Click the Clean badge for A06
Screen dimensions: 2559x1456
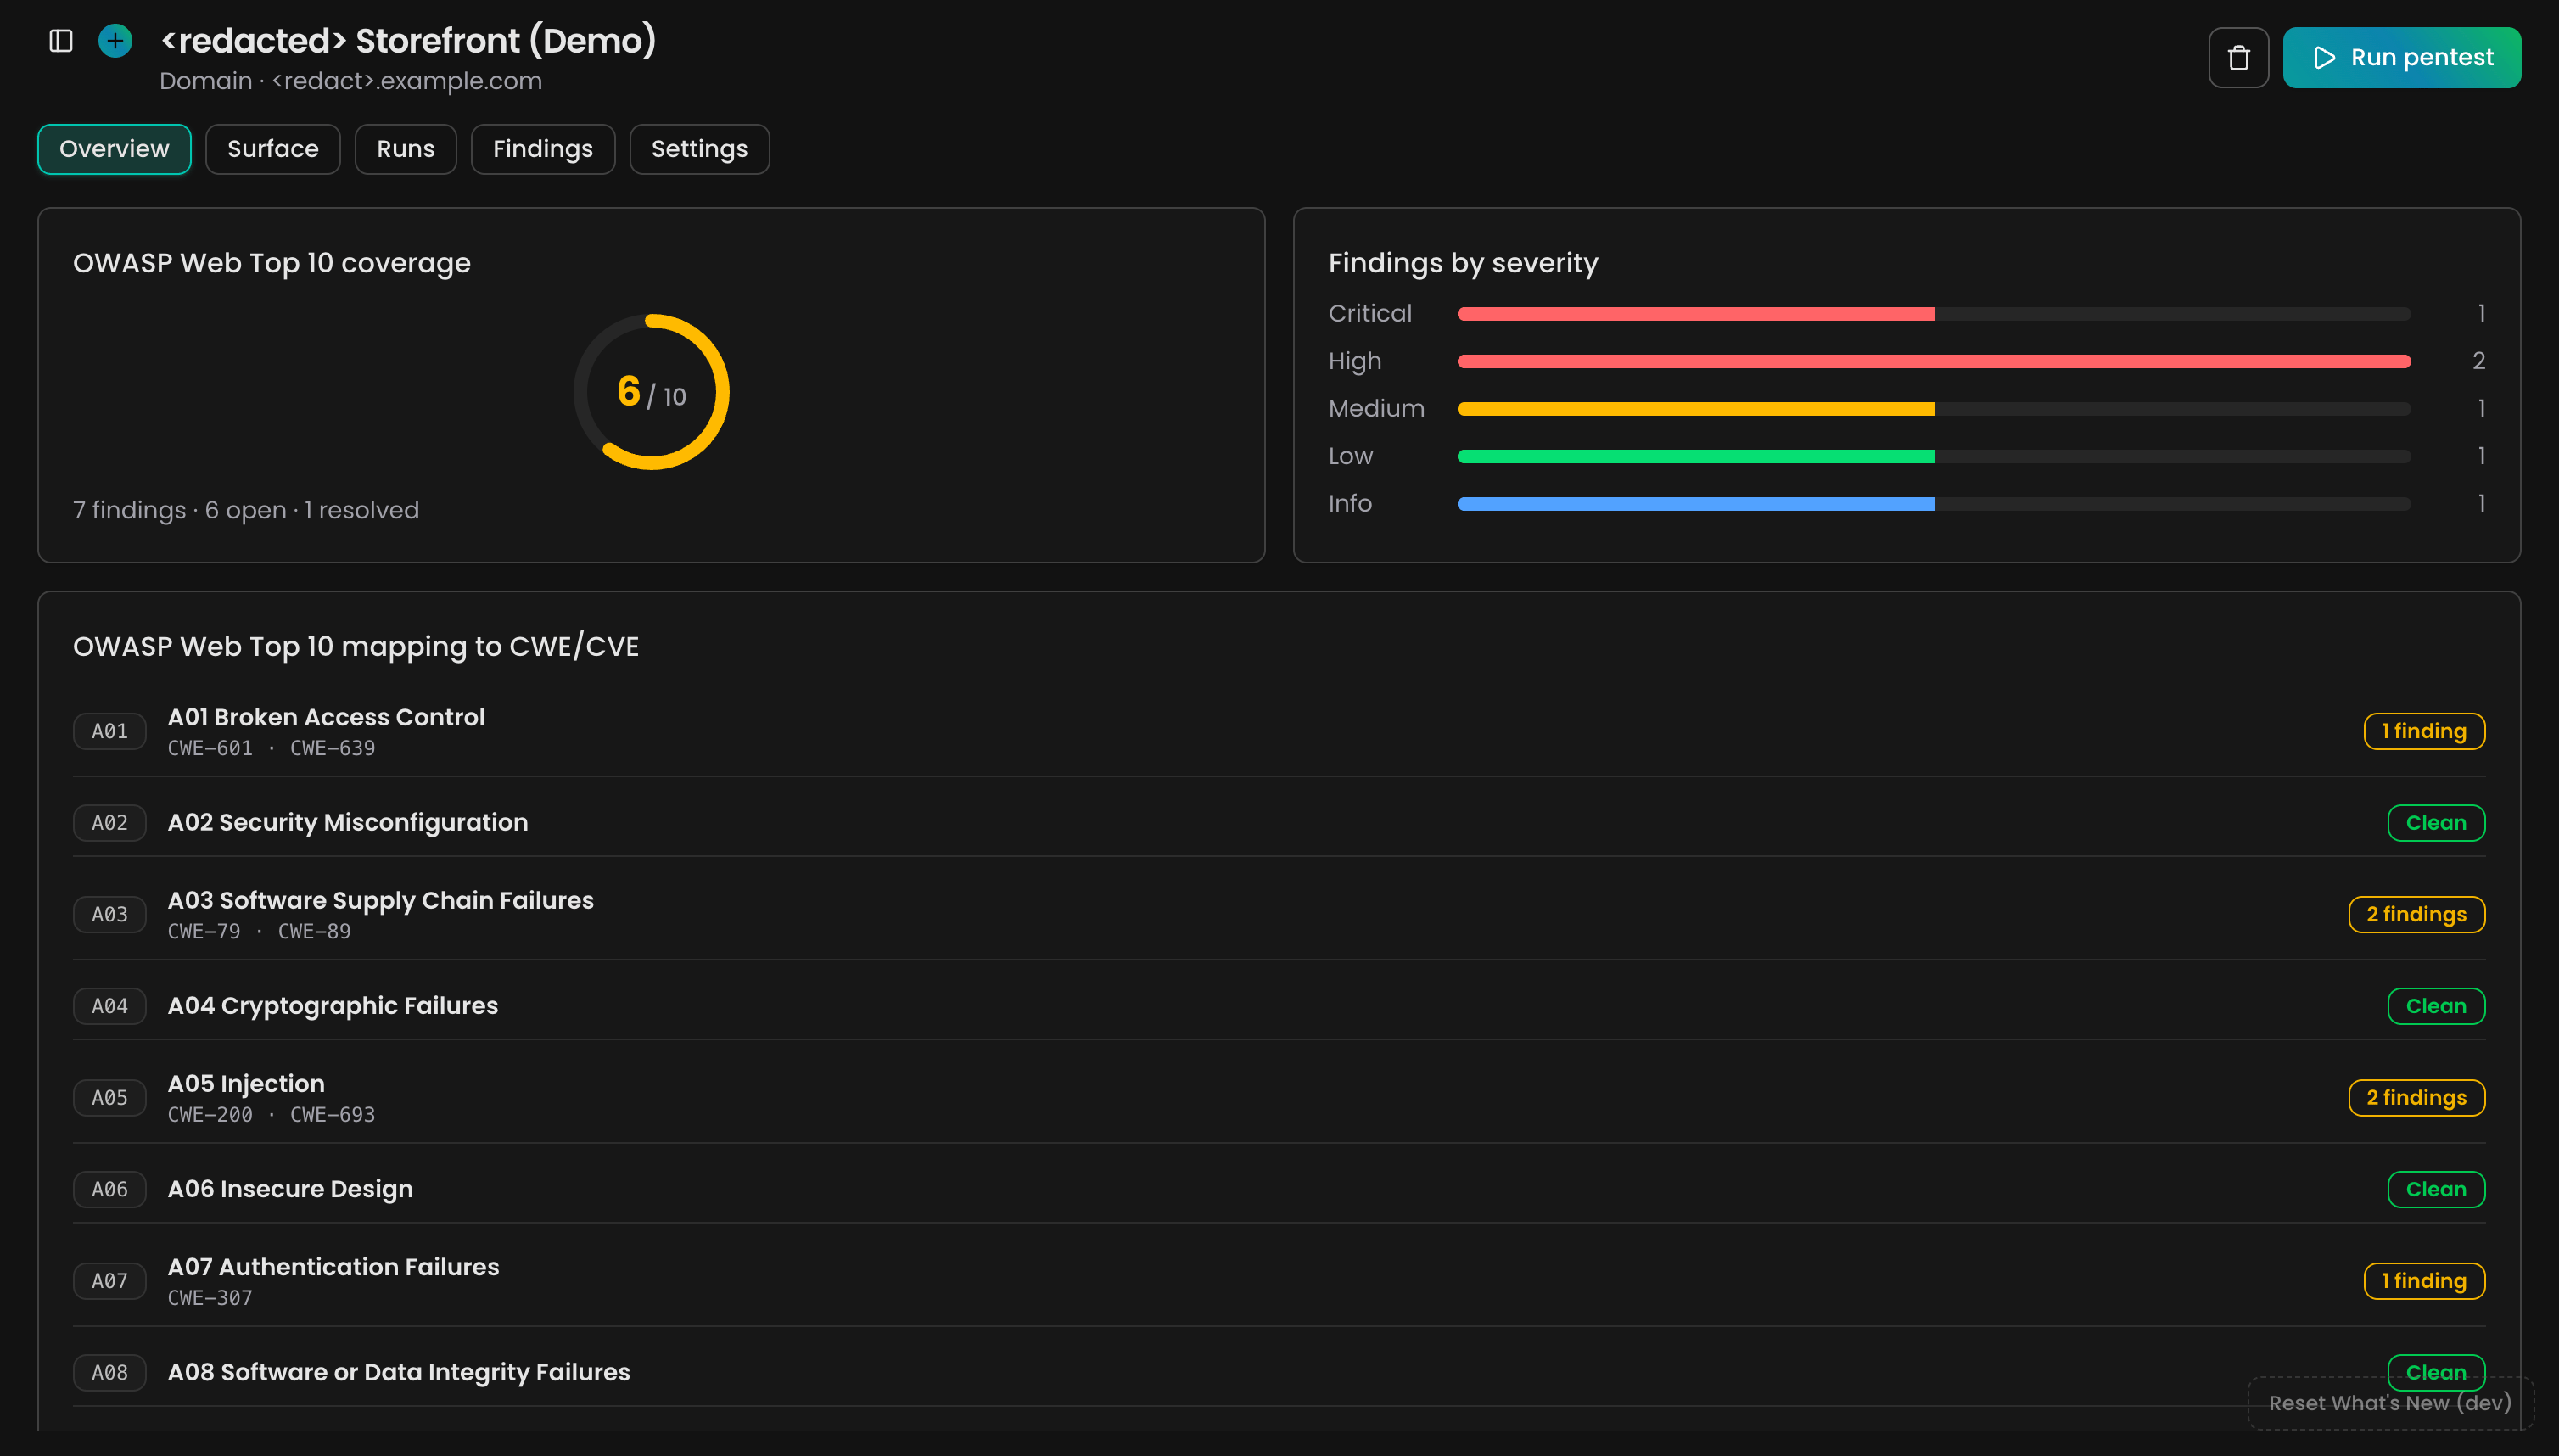click(x=2436, y=1189)
